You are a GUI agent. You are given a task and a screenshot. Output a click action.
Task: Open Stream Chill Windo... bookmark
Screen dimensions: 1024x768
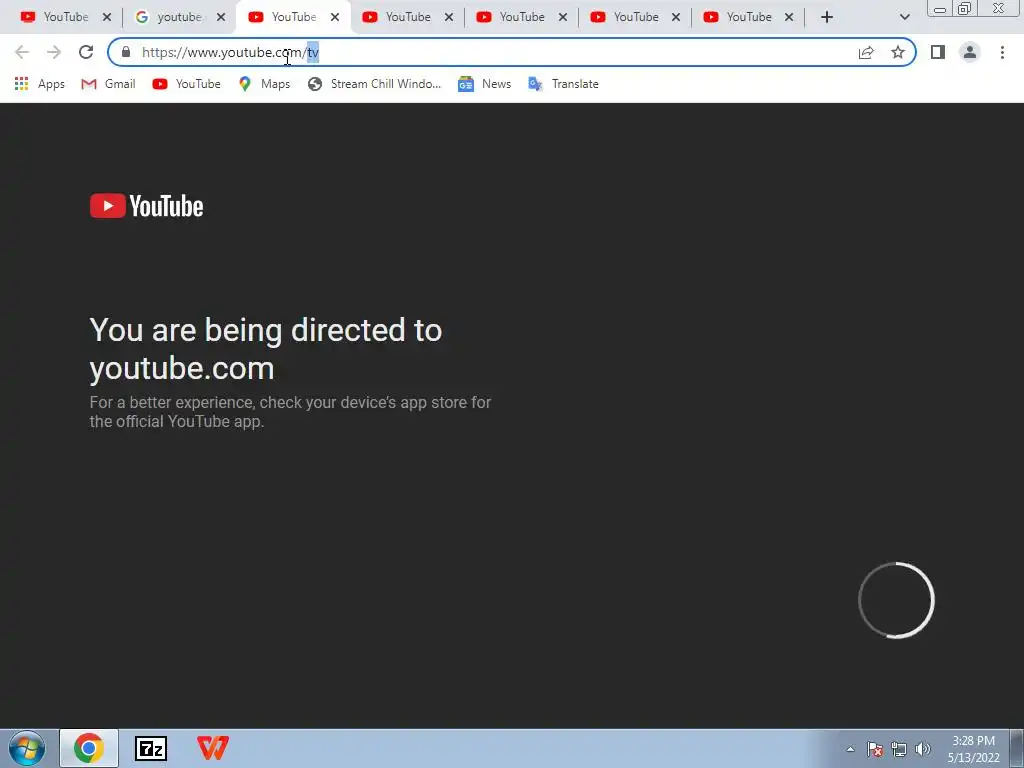374,84
